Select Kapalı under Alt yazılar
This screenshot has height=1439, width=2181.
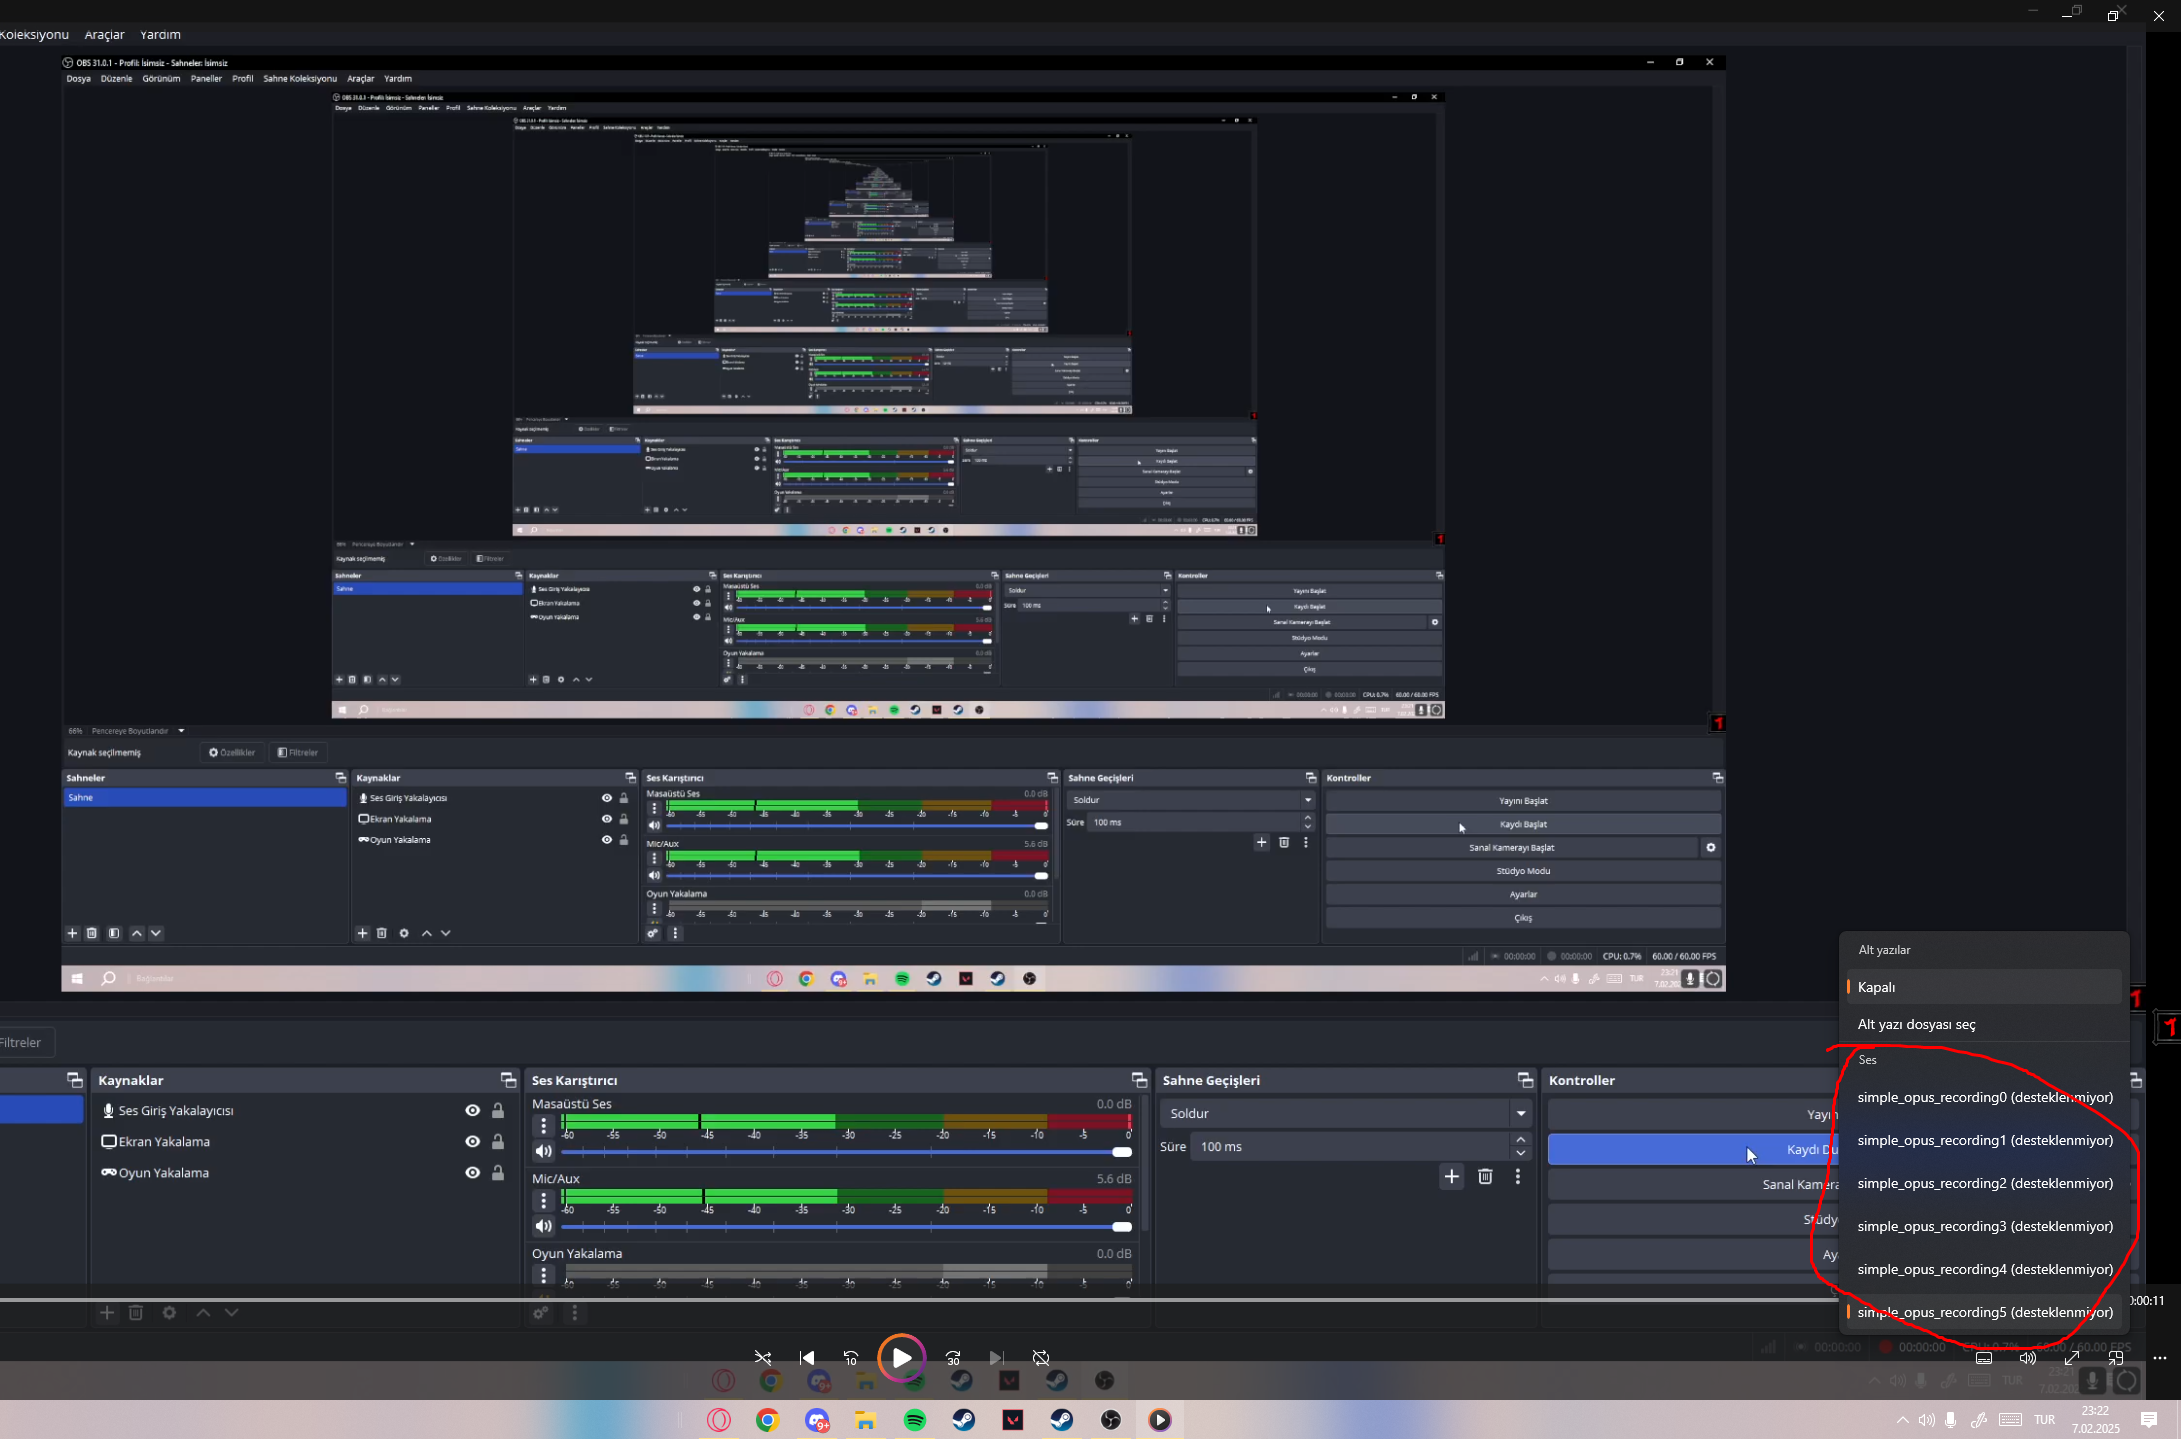(1984, 987)
